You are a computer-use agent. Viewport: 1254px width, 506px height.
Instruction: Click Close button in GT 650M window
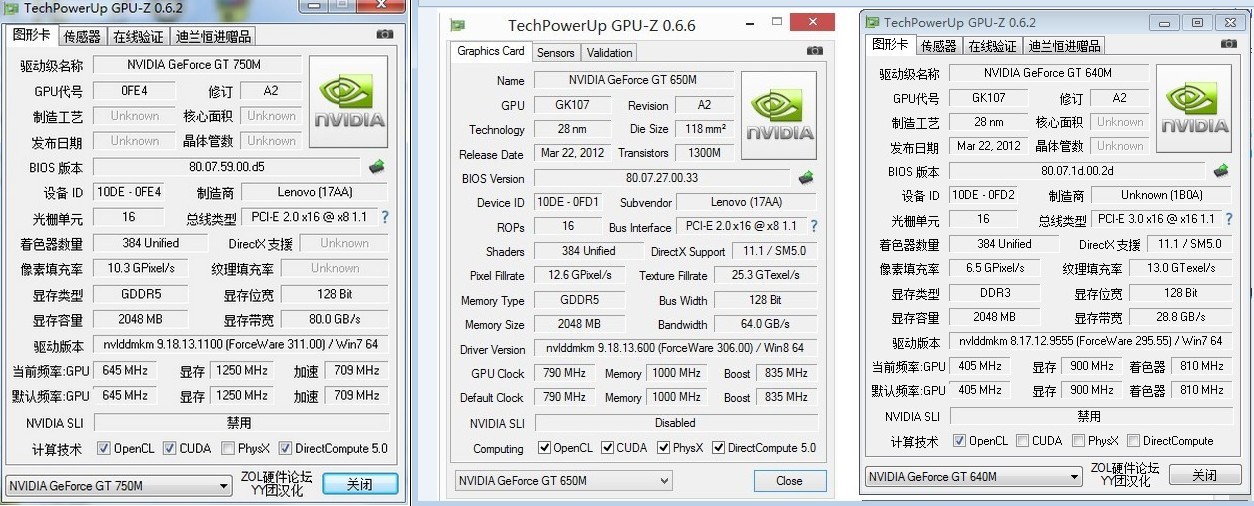click(x=790, y=481)
